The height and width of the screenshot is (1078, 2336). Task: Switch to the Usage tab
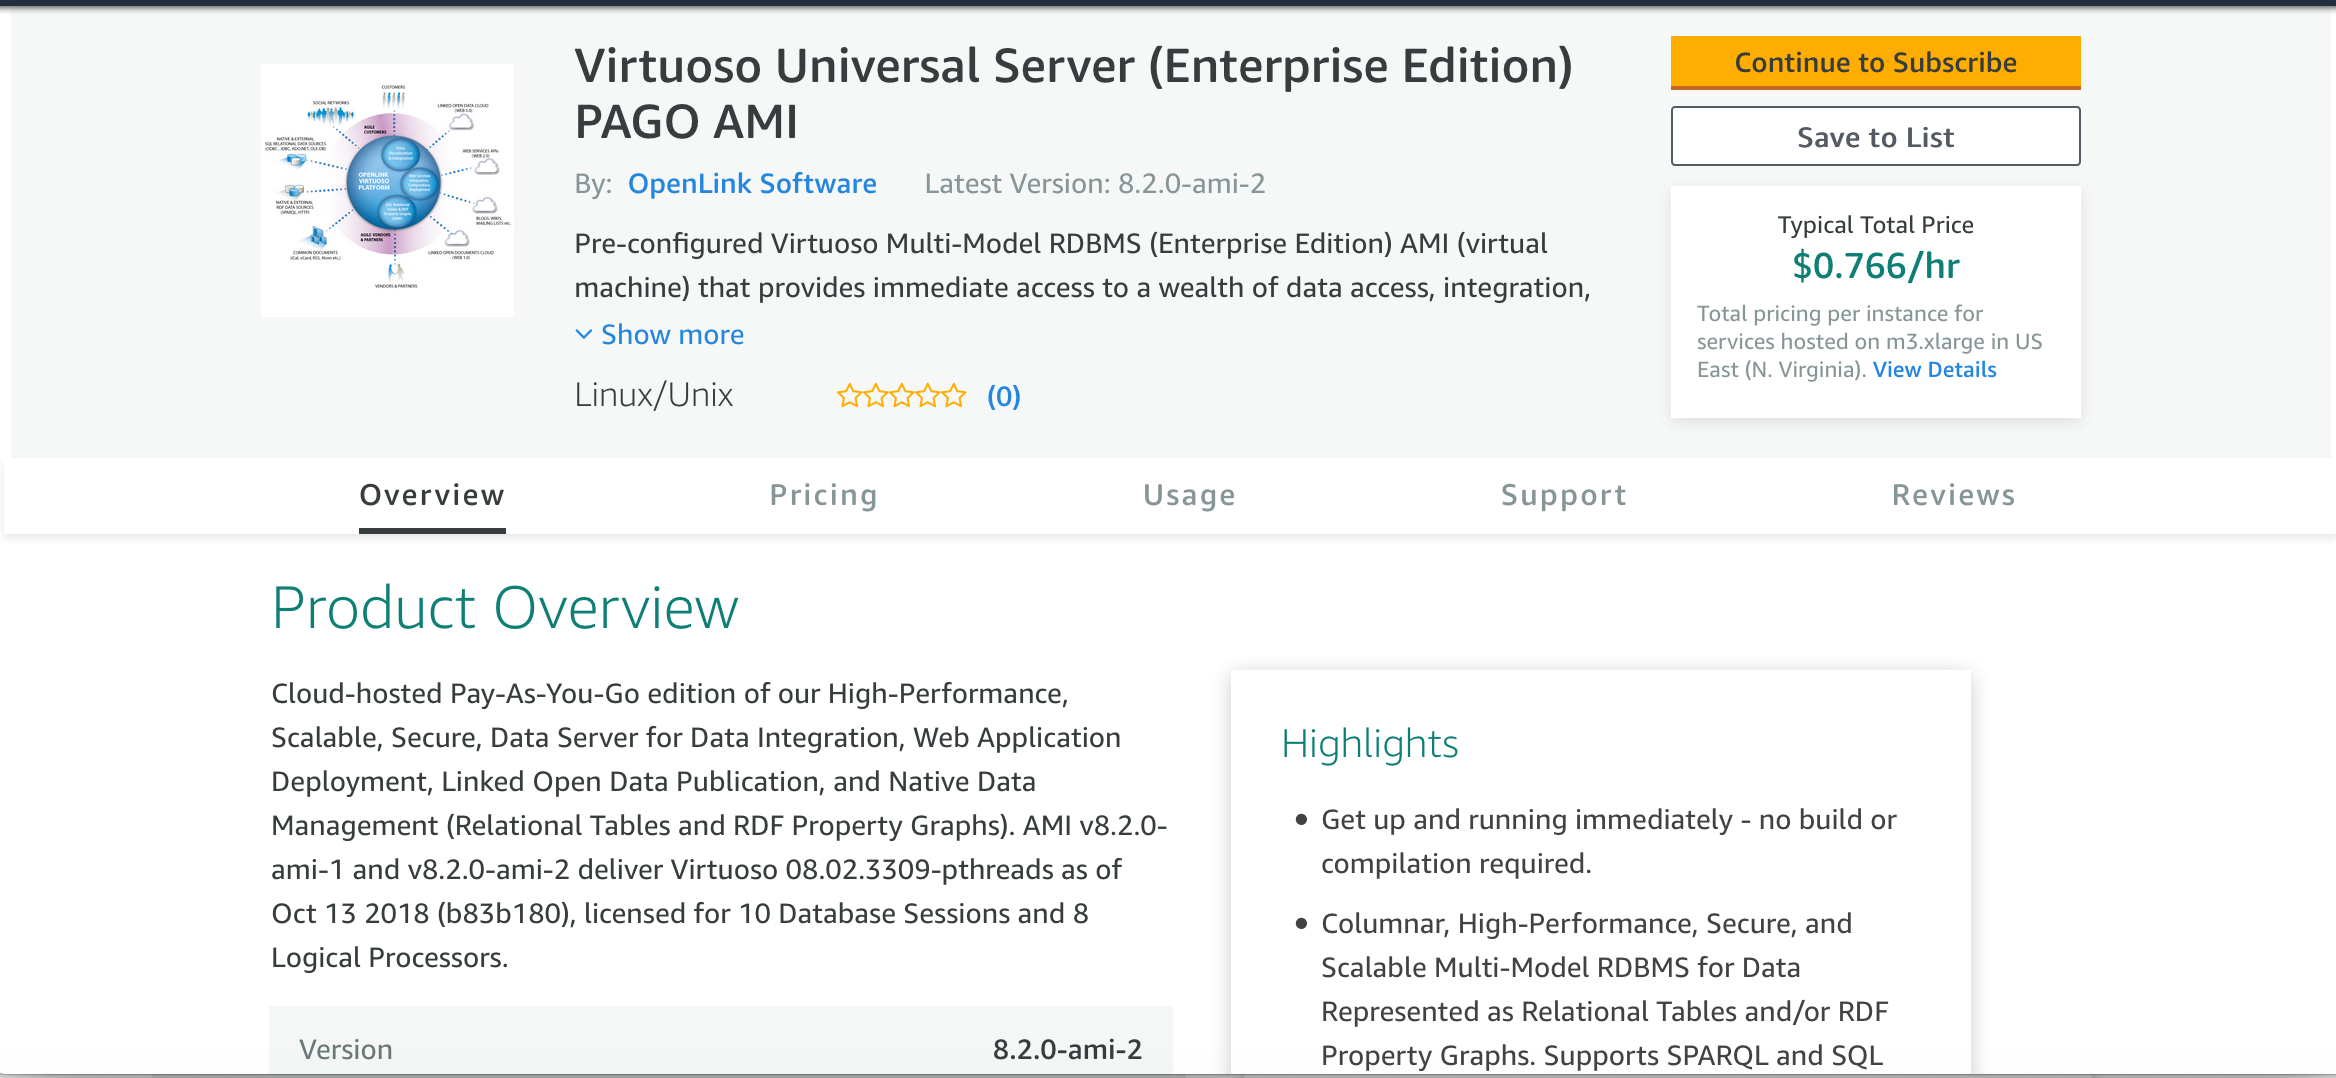pyautogui.click(x=1189, y=495)
